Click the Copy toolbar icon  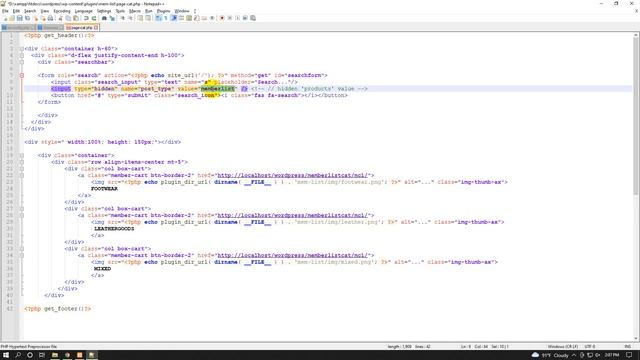pos(68,18)
